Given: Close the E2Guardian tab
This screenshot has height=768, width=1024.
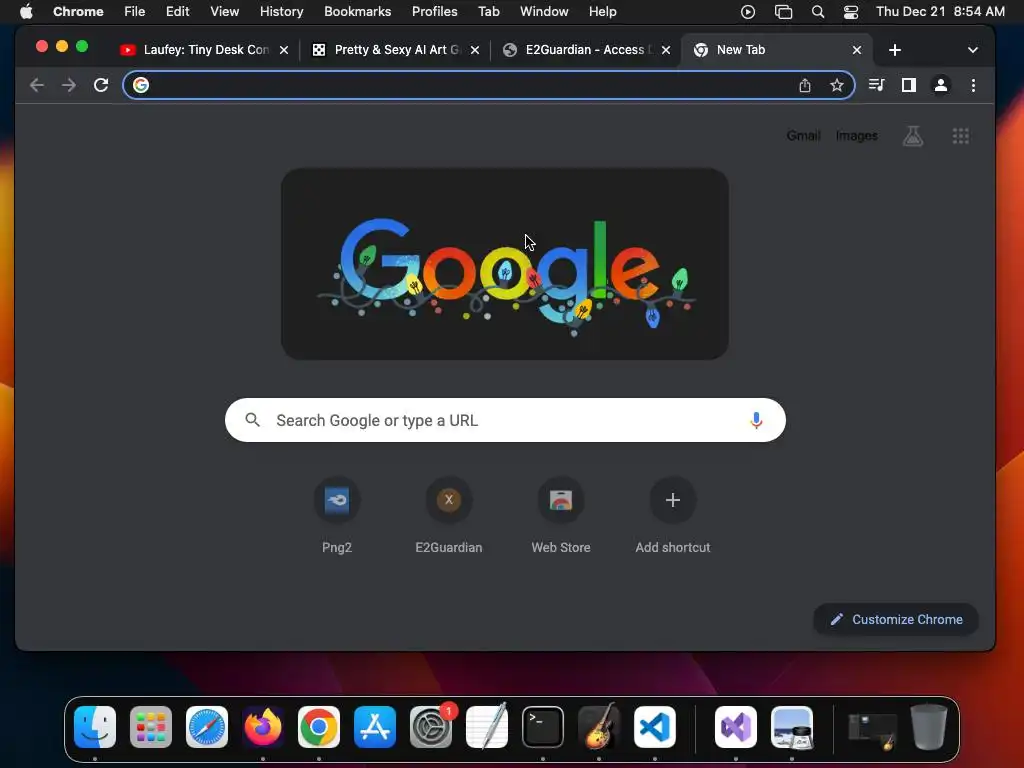Looking at the screenshot, I should click(665, 50).
